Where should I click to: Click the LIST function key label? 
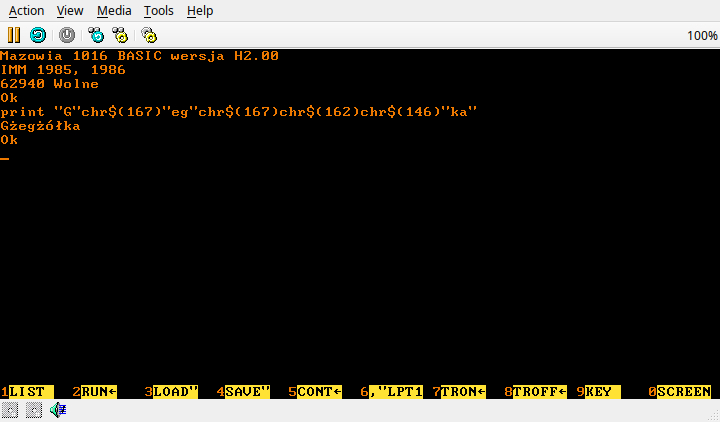(26, 392)
